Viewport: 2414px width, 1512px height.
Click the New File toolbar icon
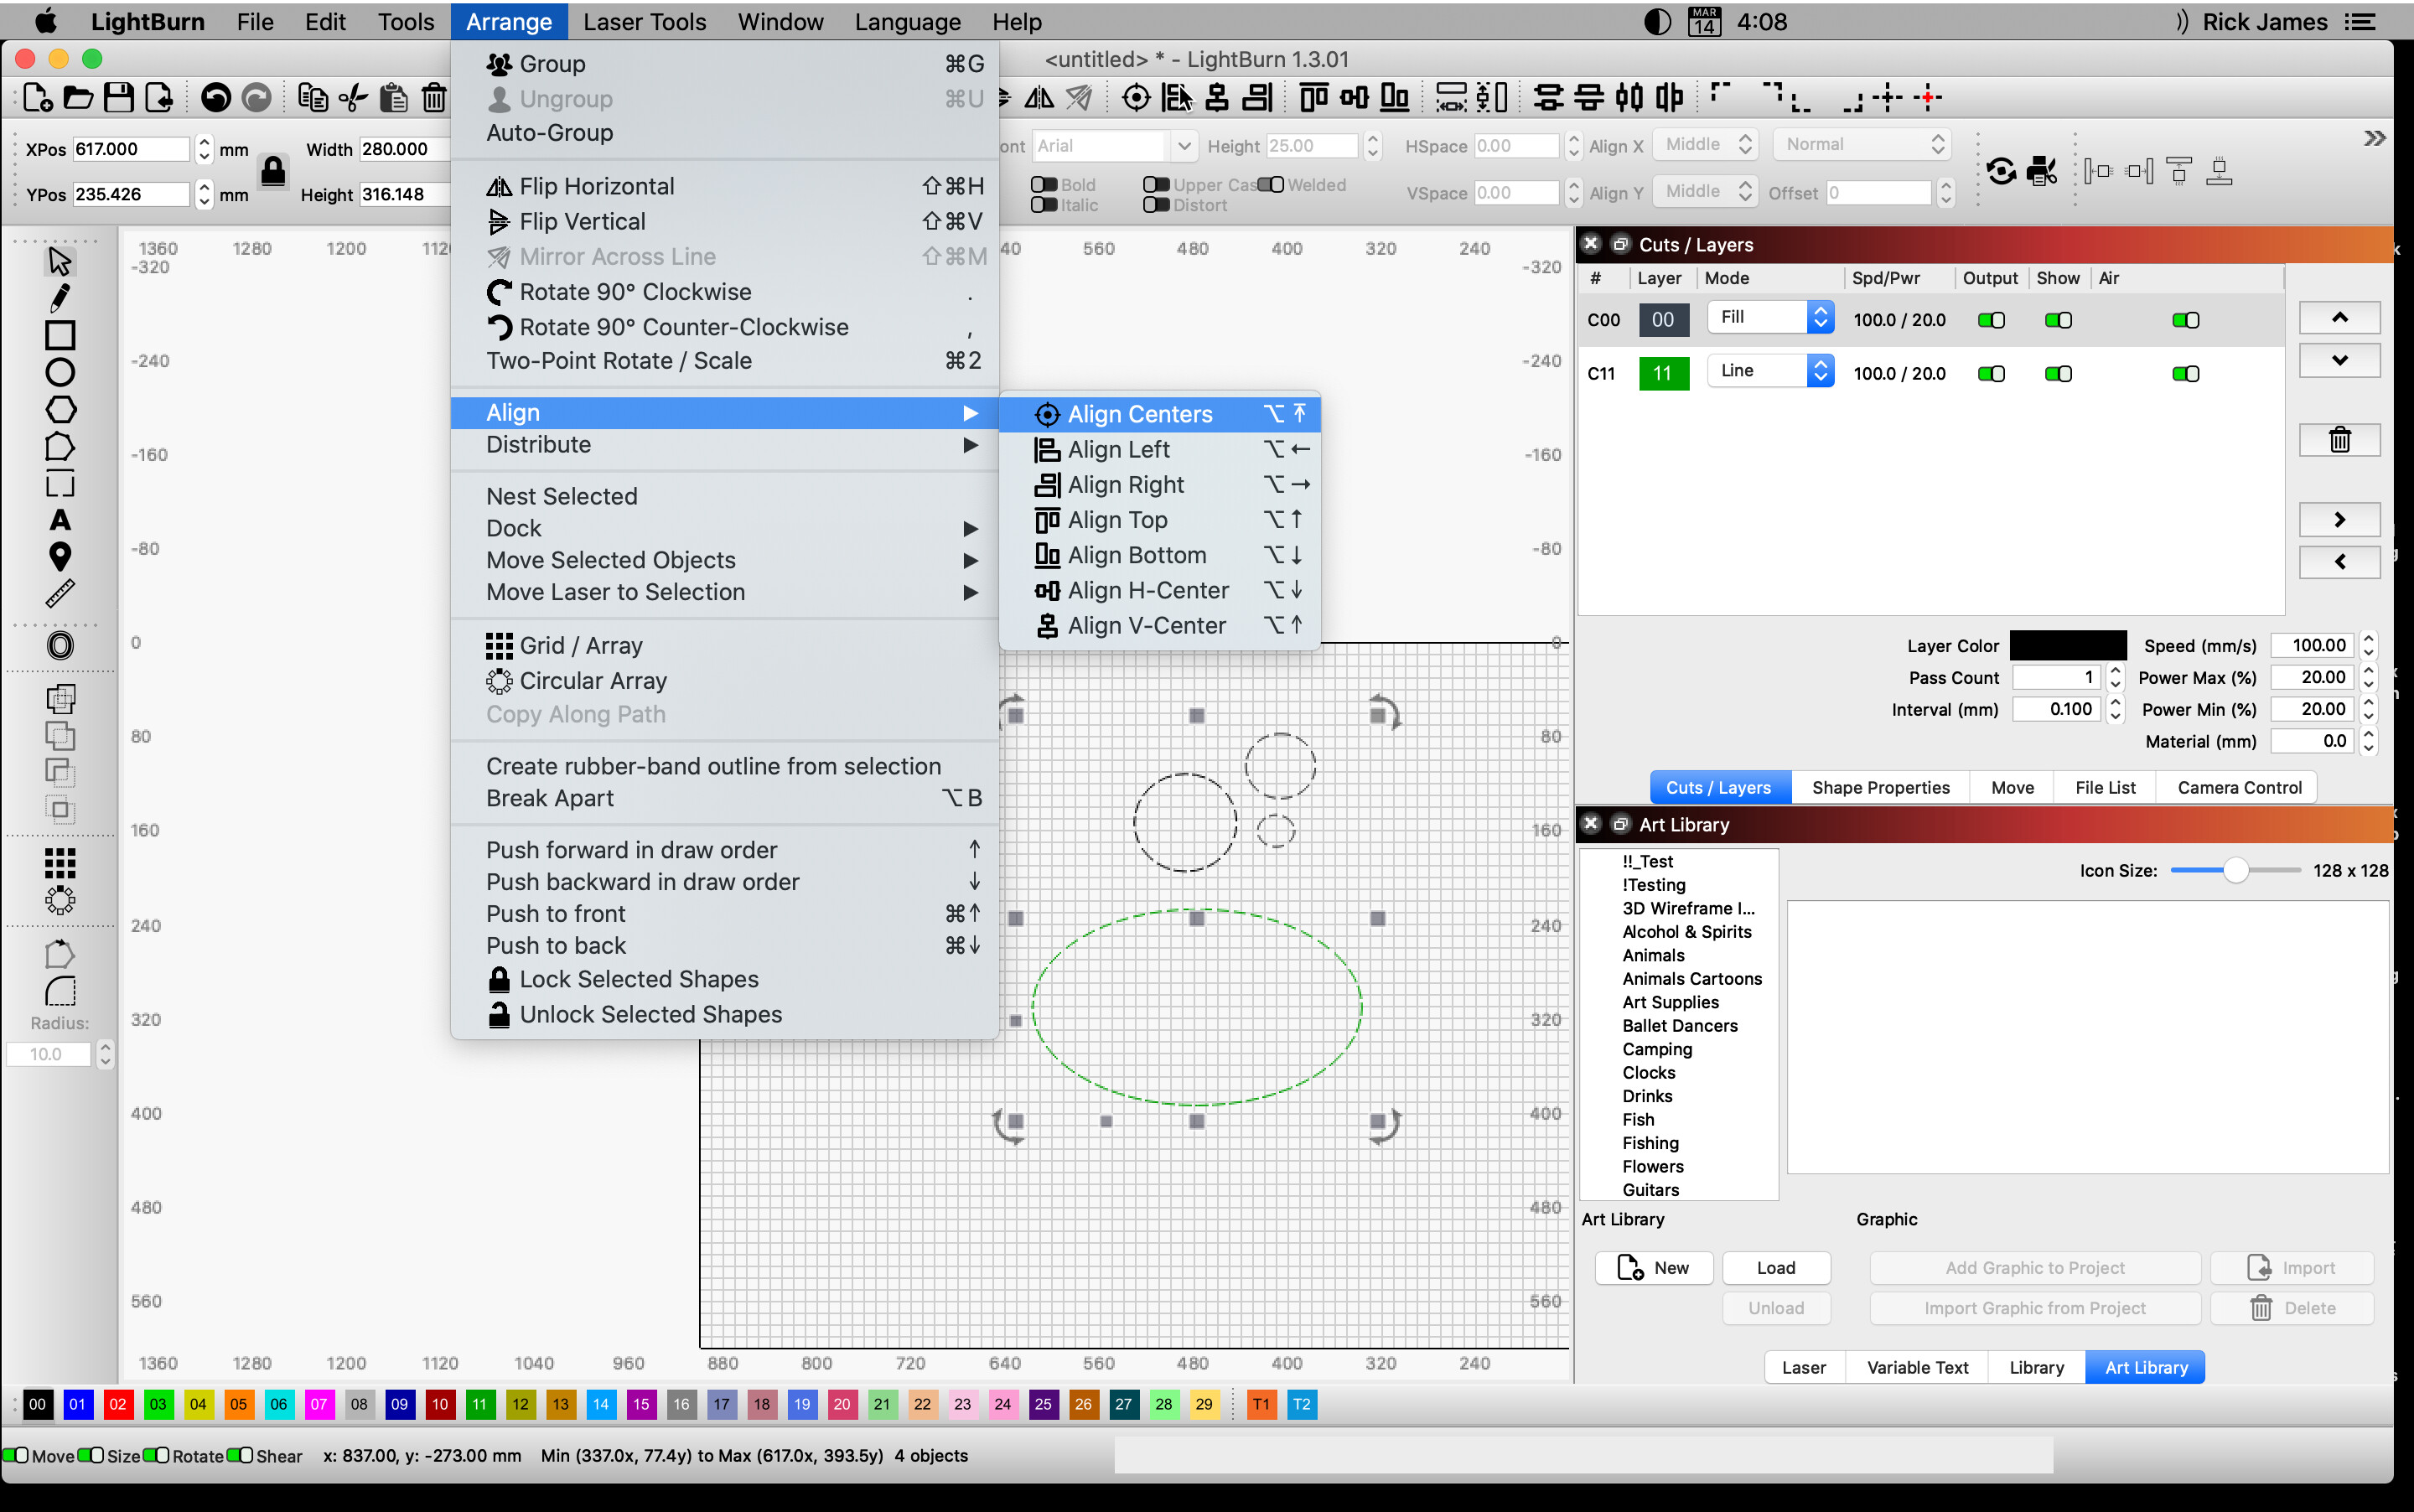tap(37, 97)
